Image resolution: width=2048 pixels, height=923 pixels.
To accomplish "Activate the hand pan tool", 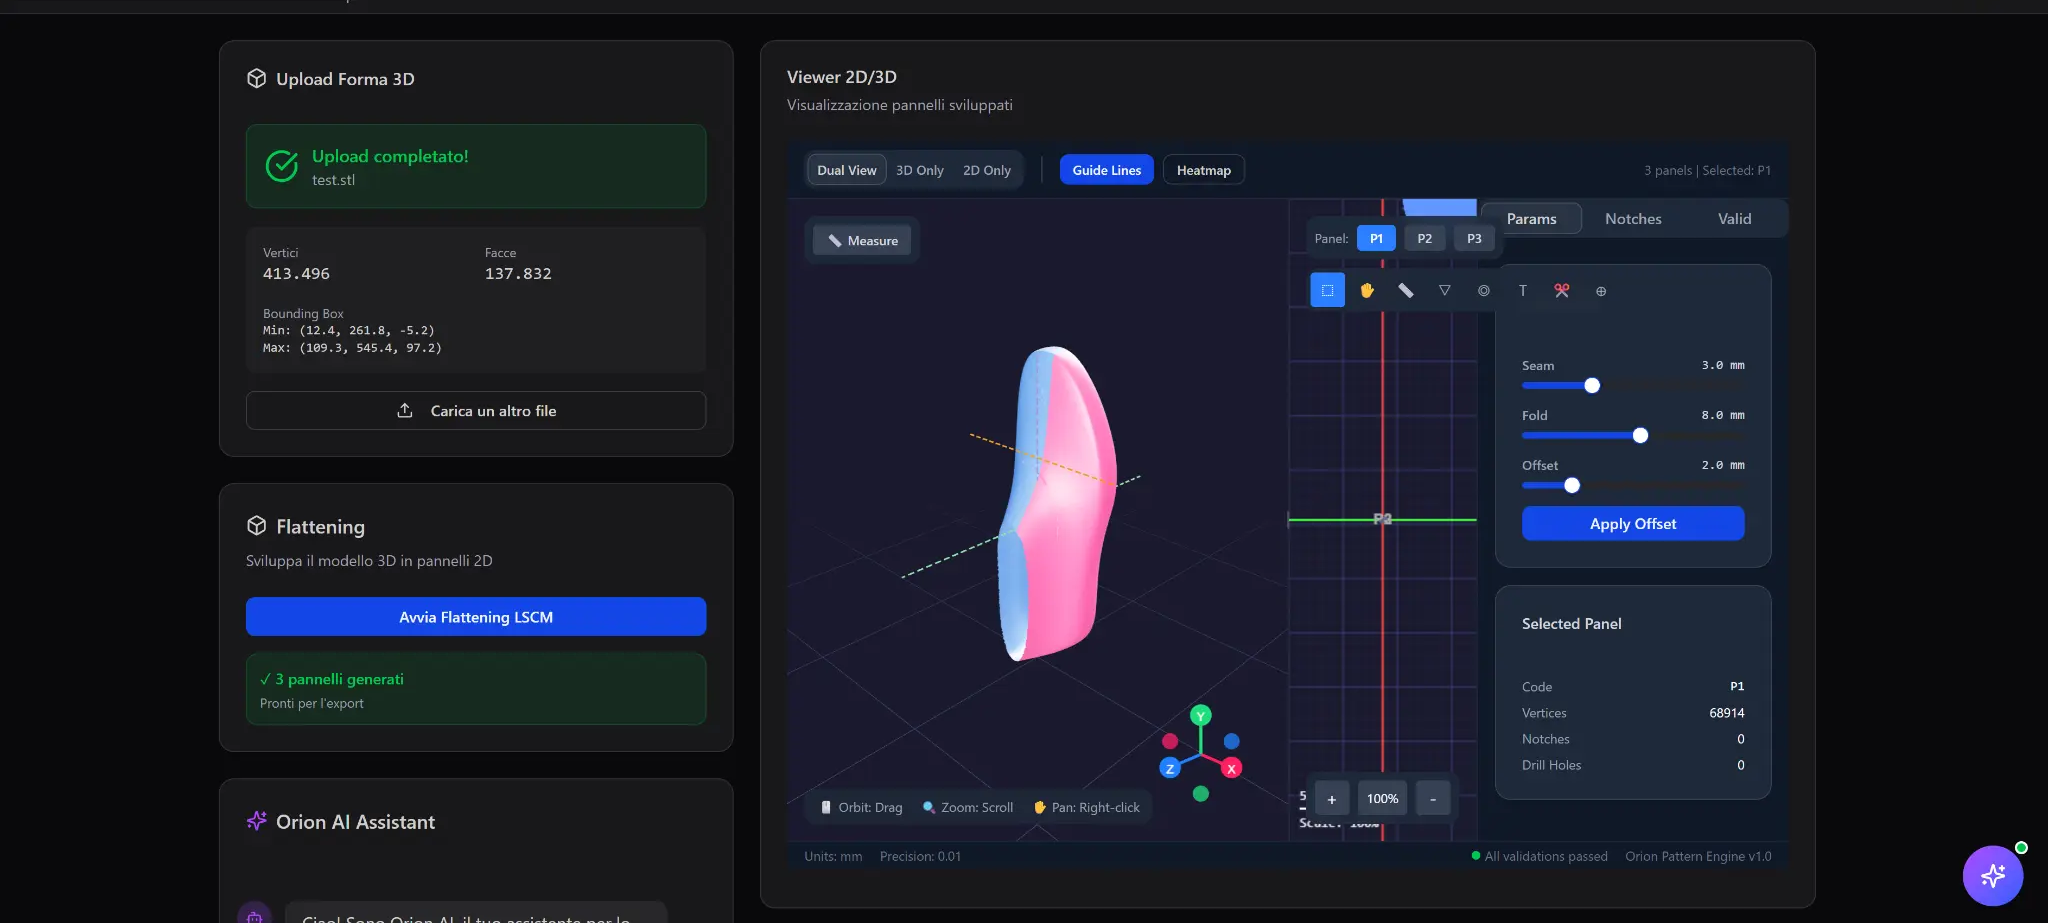I will click(x=1366, y=291).
